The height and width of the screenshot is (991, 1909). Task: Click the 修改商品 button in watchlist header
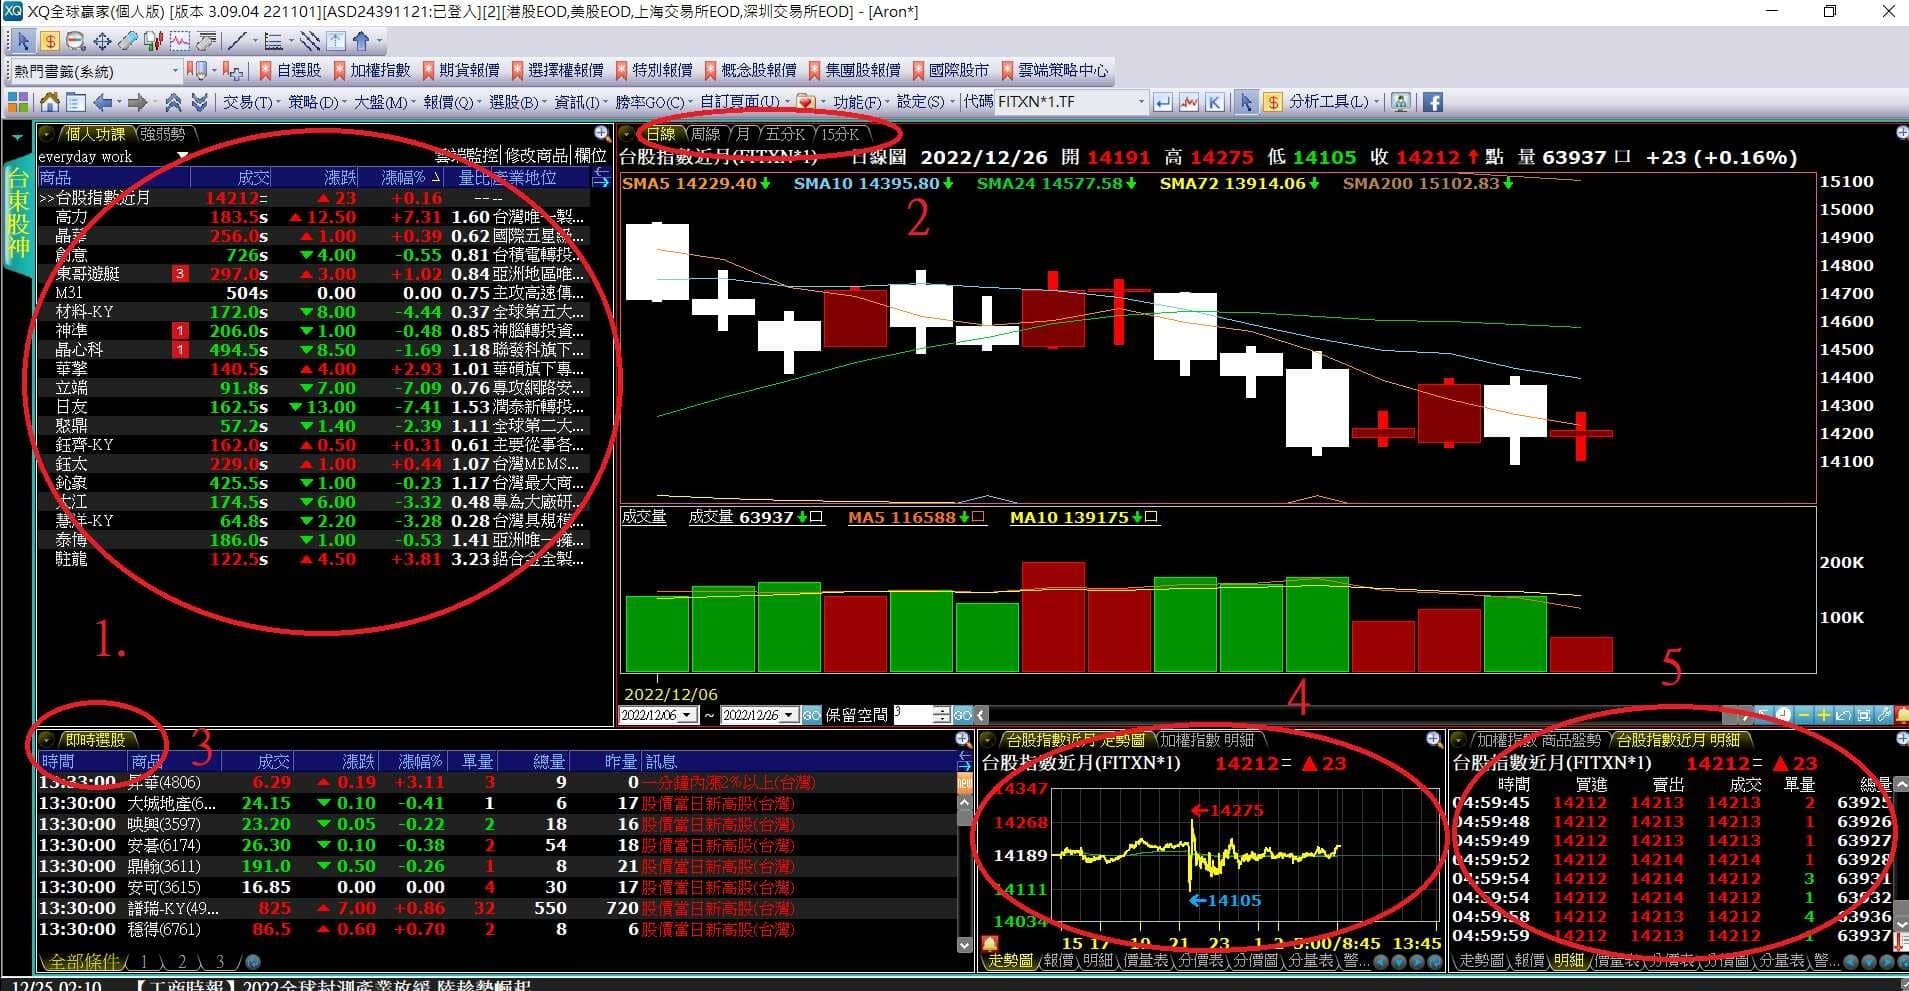click(x=535, y=156)
